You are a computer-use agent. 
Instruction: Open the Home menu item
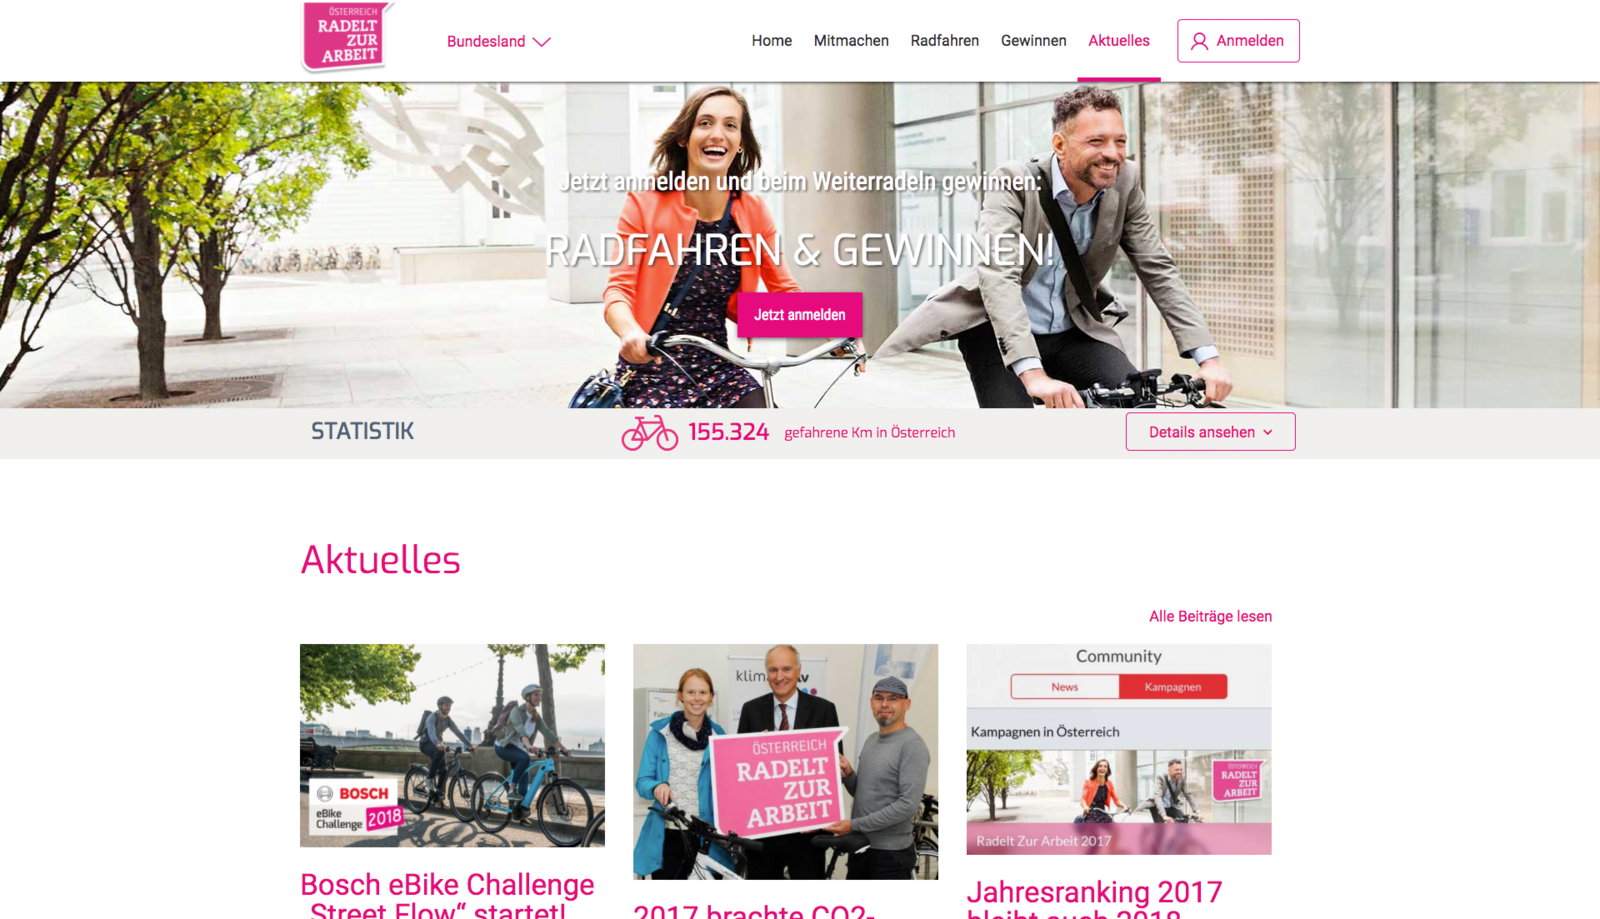772,41
